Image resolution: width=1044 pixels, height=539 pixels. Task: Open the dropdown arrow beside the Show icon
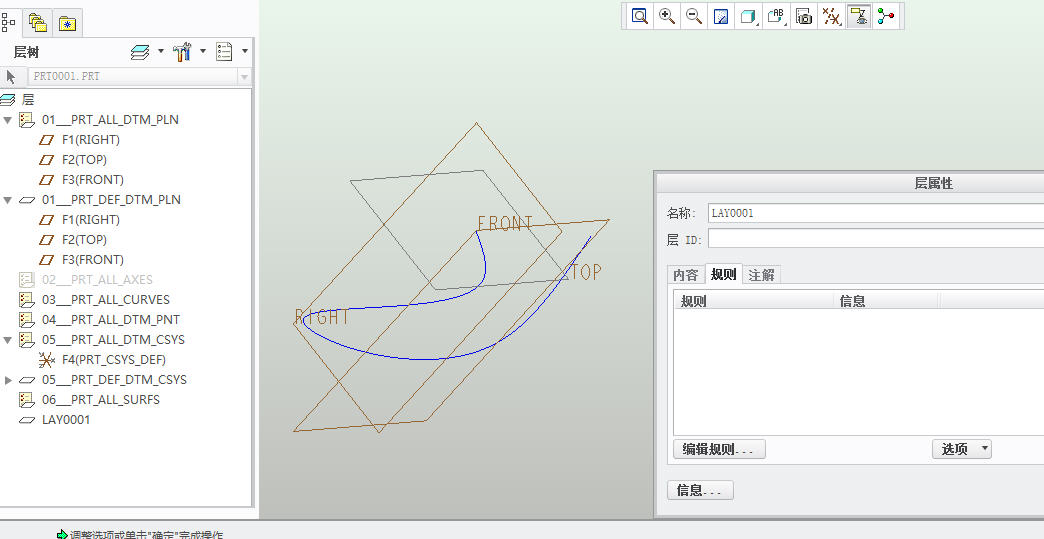click(244, 51)
